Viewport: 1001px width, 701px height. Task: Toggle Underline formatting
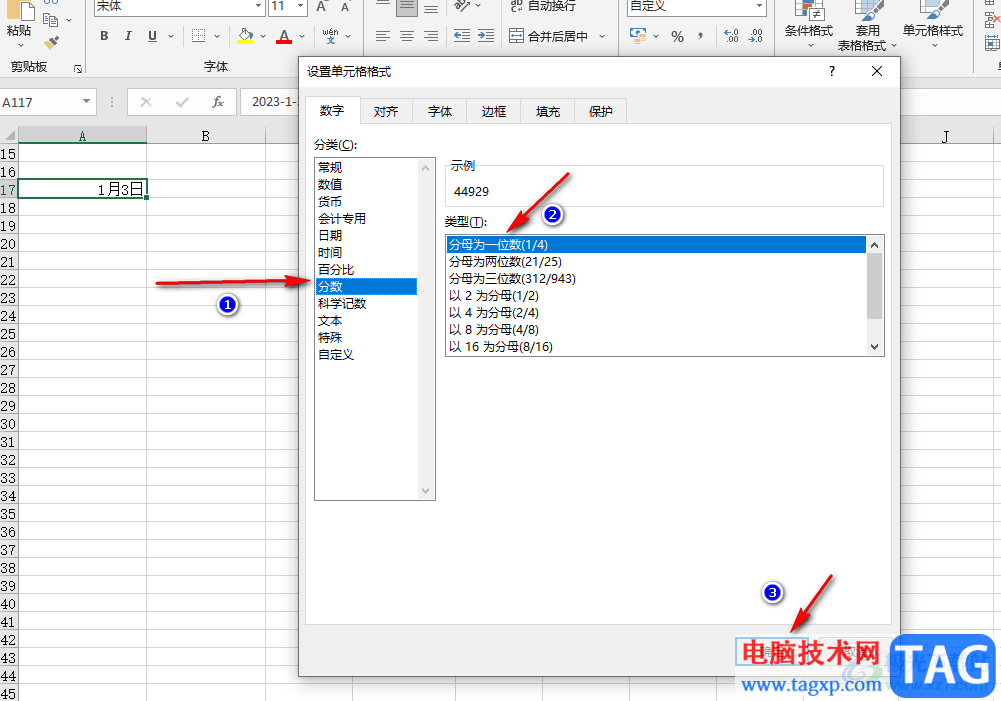point(152,36)
